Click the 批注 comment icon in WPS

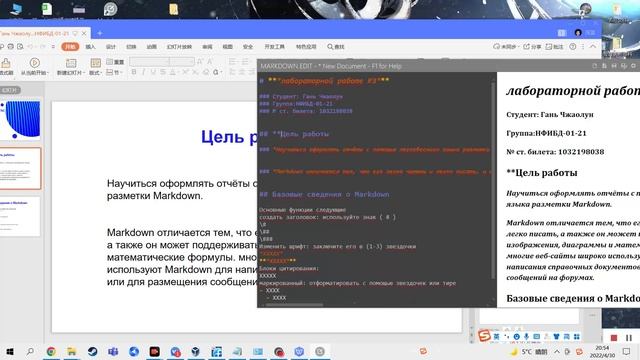[555, 47]
